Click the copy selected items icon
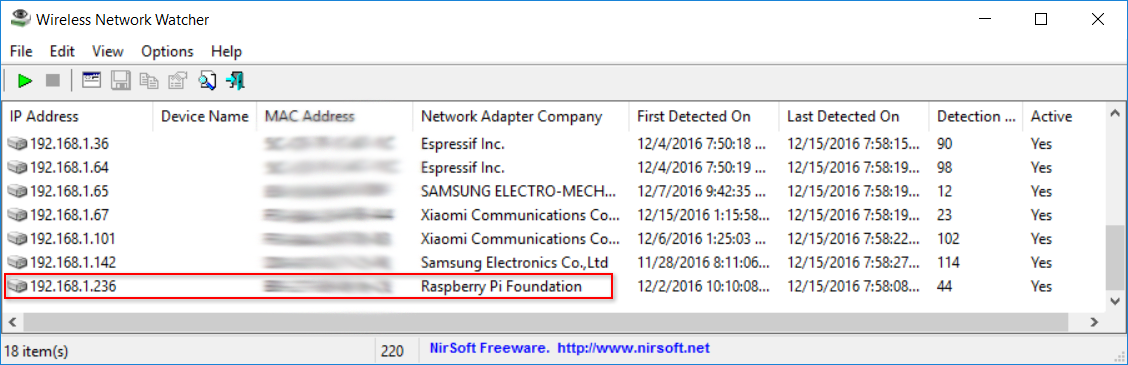The image size is (1128, 365). click(149, 81)
